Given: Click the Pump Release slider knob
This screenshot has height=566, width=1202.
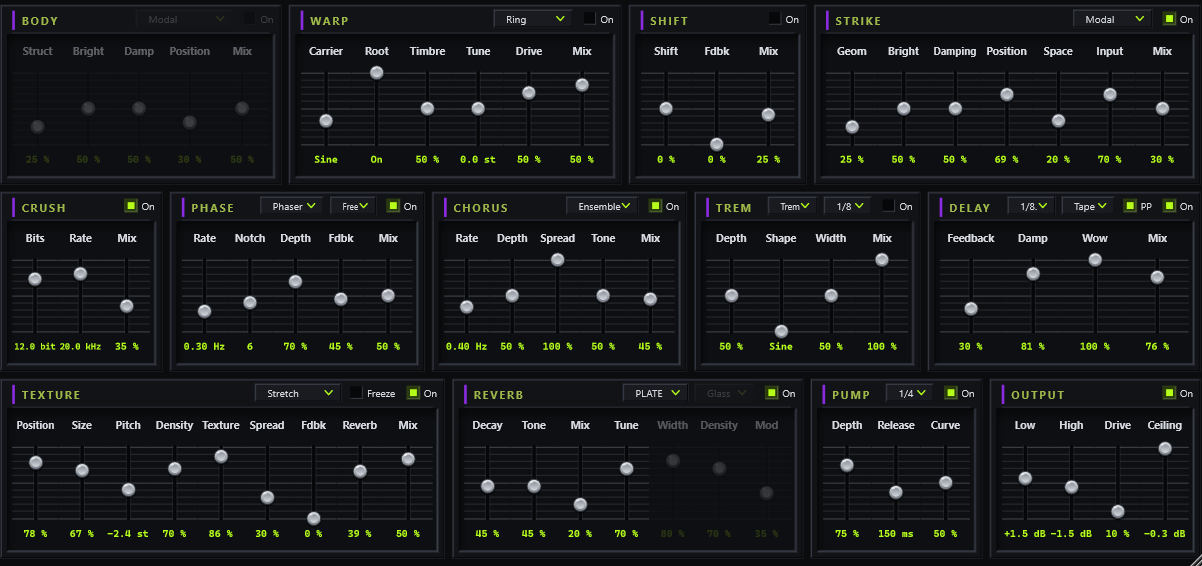Looking at the screenshot, I should [896, 492].
